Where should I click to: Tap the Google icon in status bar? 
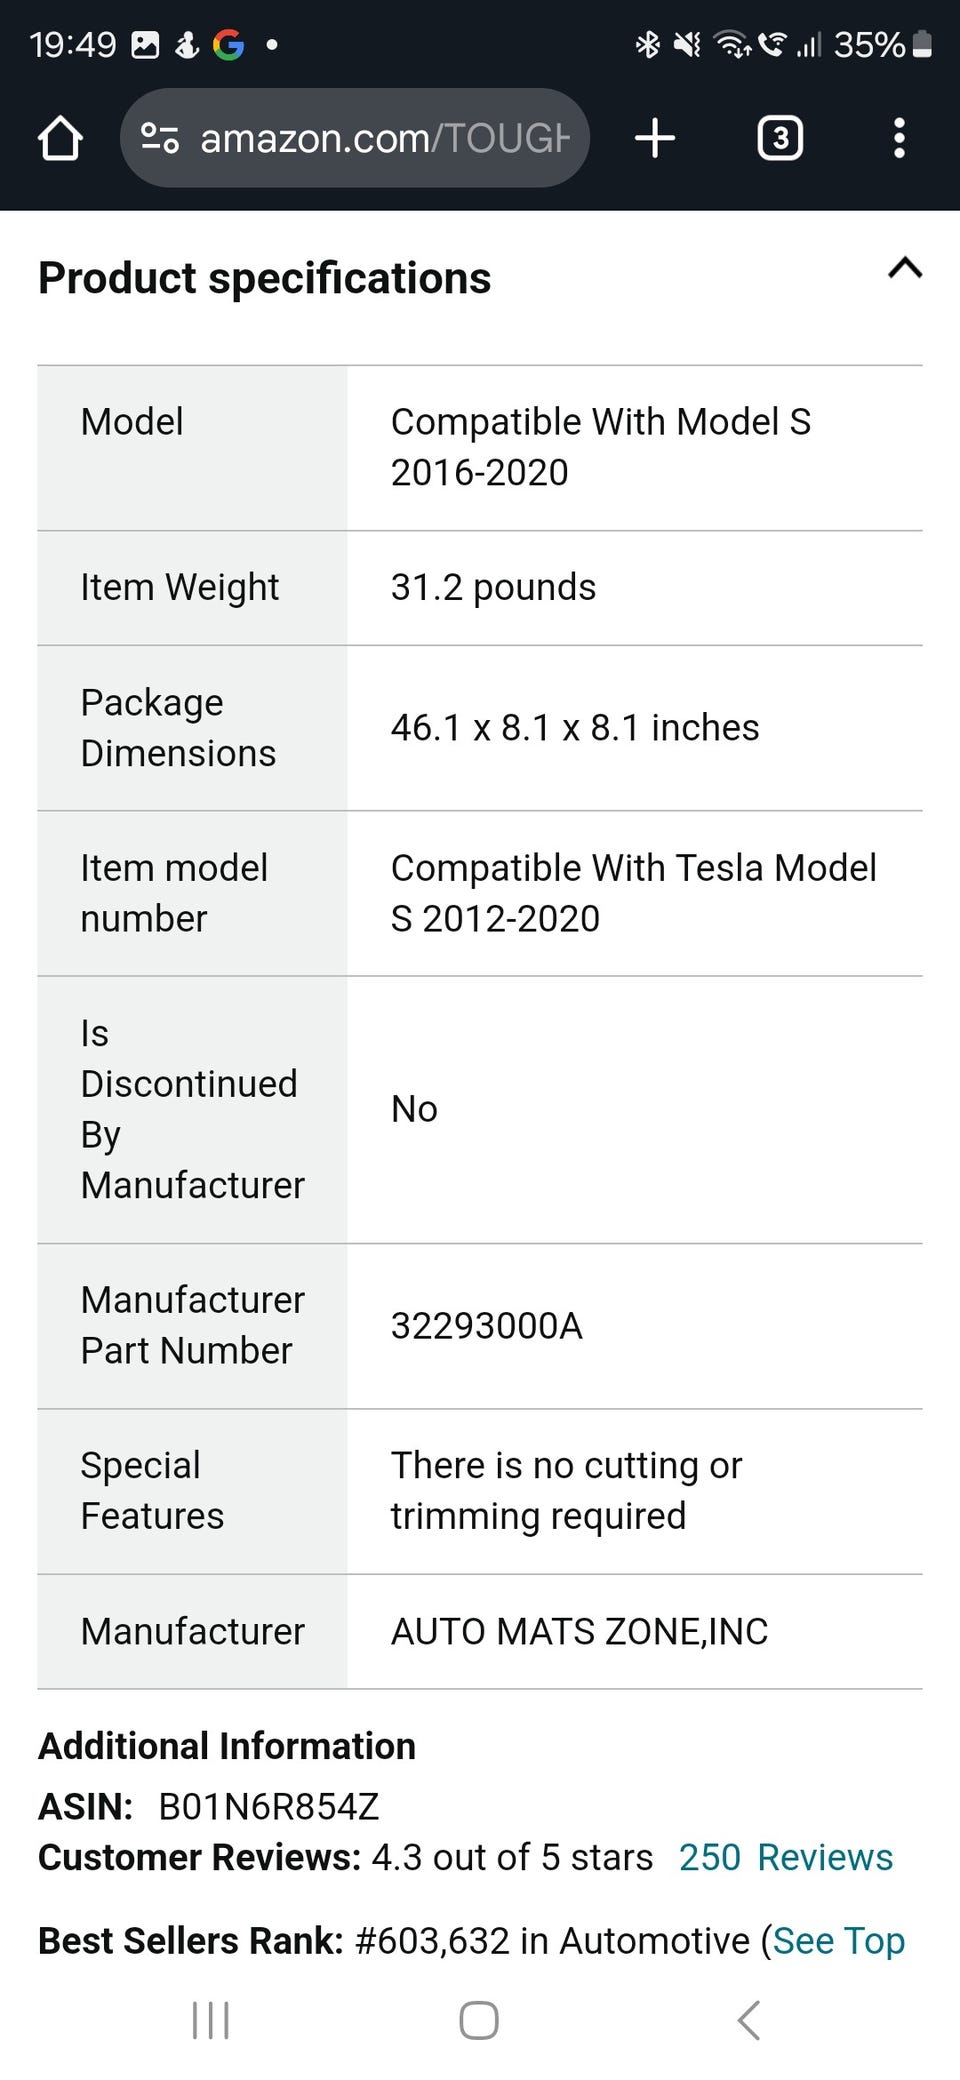click(228, 45)
